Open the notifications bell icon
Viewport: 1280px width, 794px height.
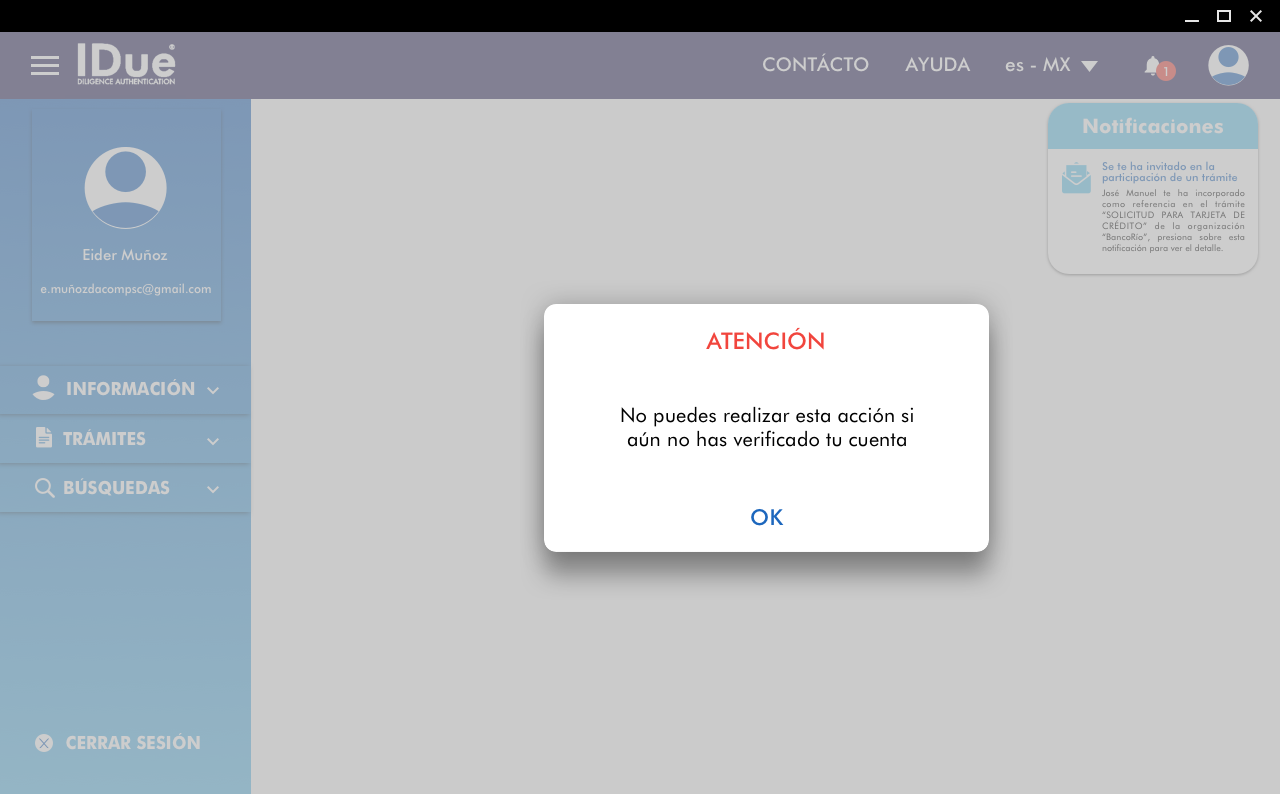(x=1153, y=66)
